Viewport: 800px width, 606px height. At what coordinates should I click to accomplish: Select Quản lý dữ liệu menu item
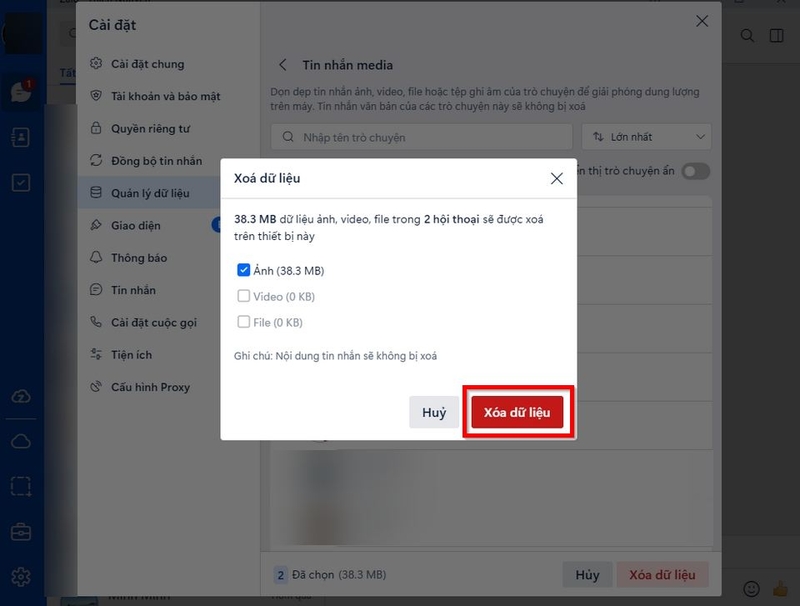[x=148, y=193]
